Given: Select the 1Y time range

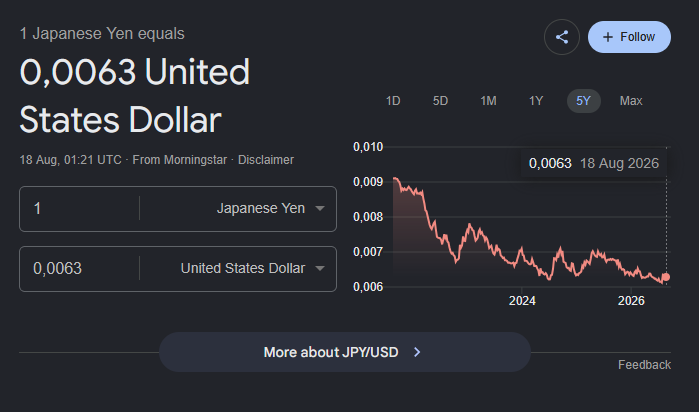Looking at the screenshot, I should pyautogui.click(x=536, y=101).
